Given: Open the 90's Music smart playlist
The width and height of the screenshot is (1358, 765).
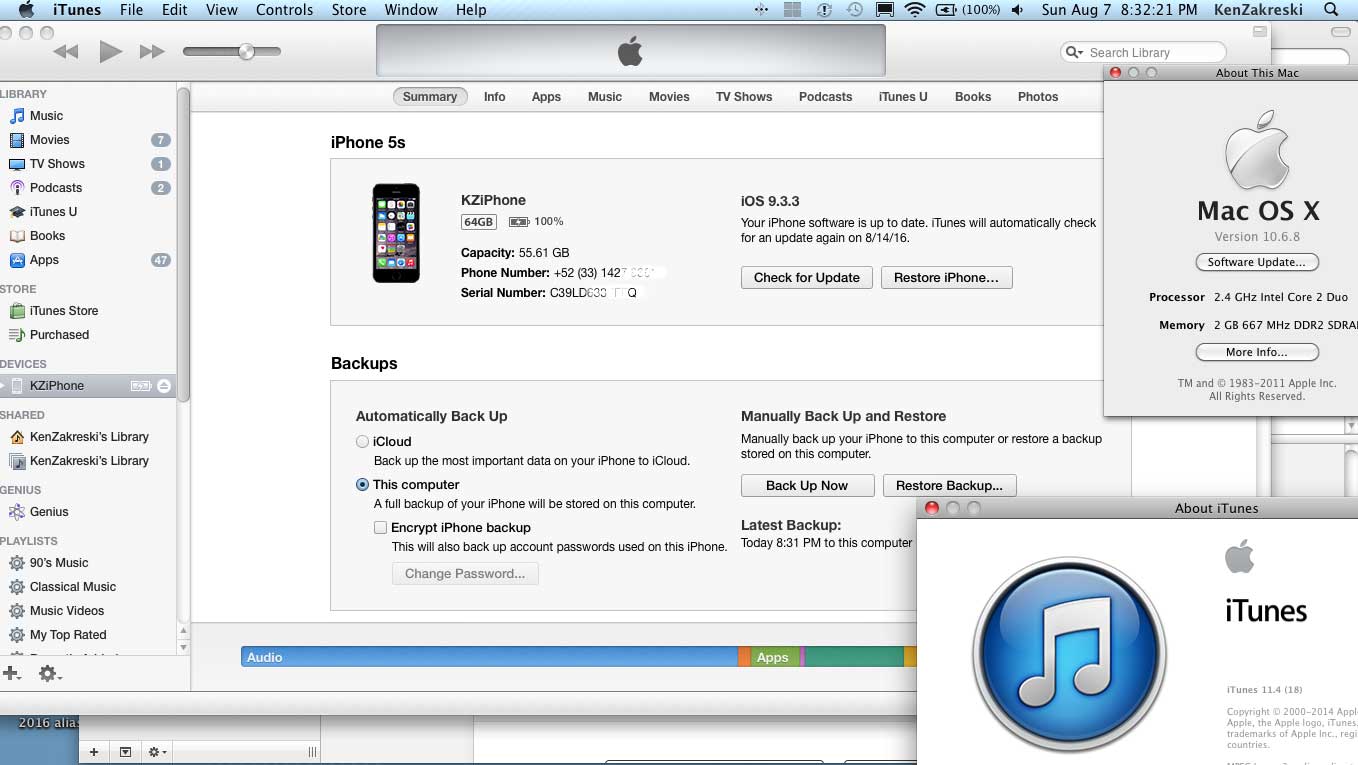Looking at the screenshot, I should pyautogui.click(x=59, y=563).
